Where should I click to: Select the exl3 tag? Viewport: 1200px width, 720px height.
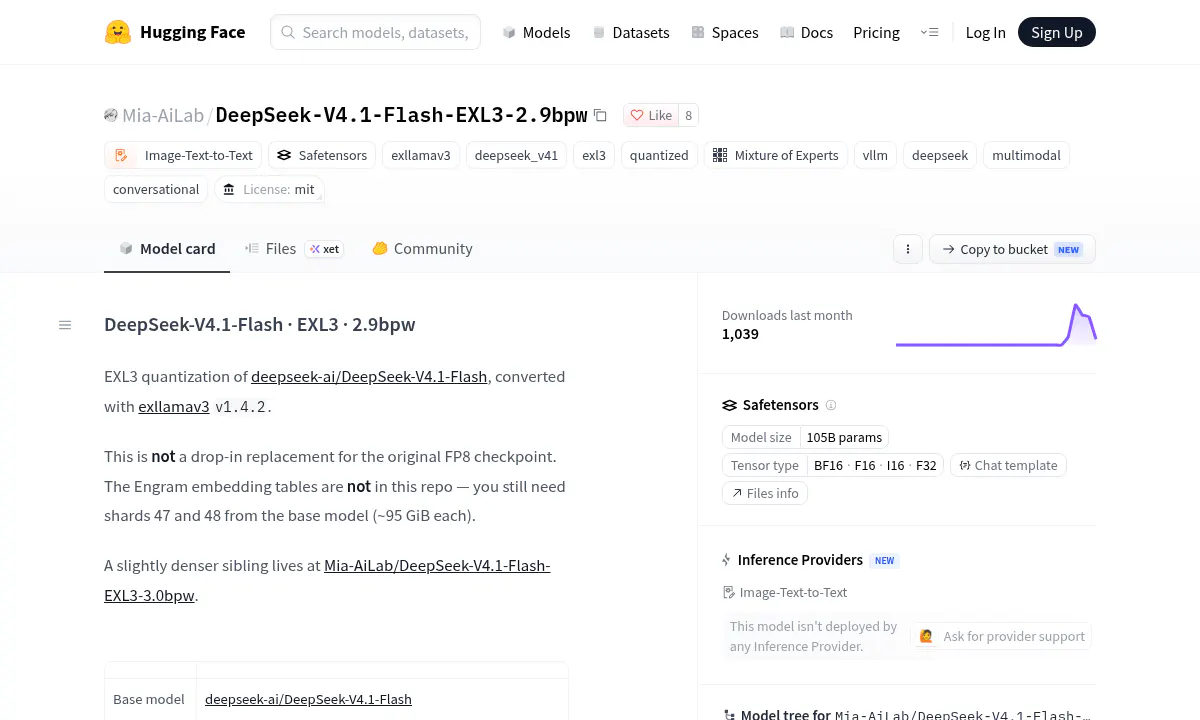[x=594, y=155]
